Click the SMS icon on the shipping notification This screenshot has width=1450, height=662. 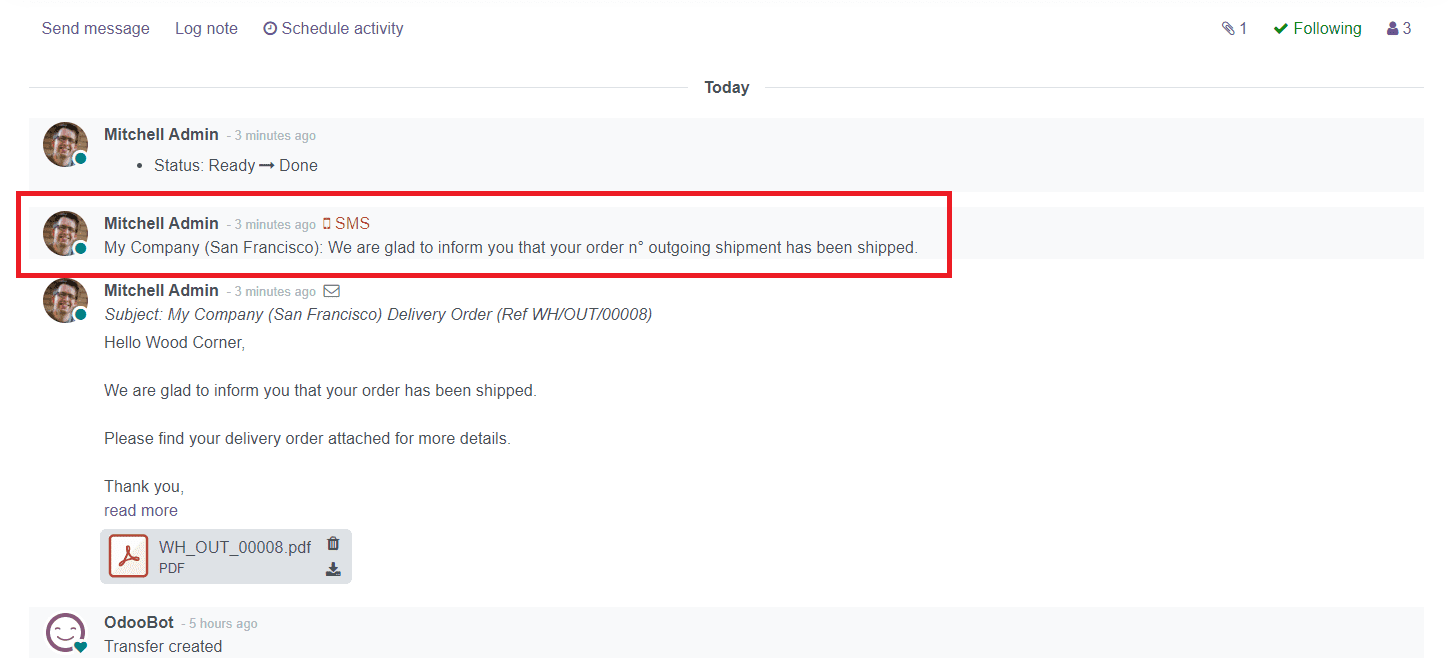(326, 222)
